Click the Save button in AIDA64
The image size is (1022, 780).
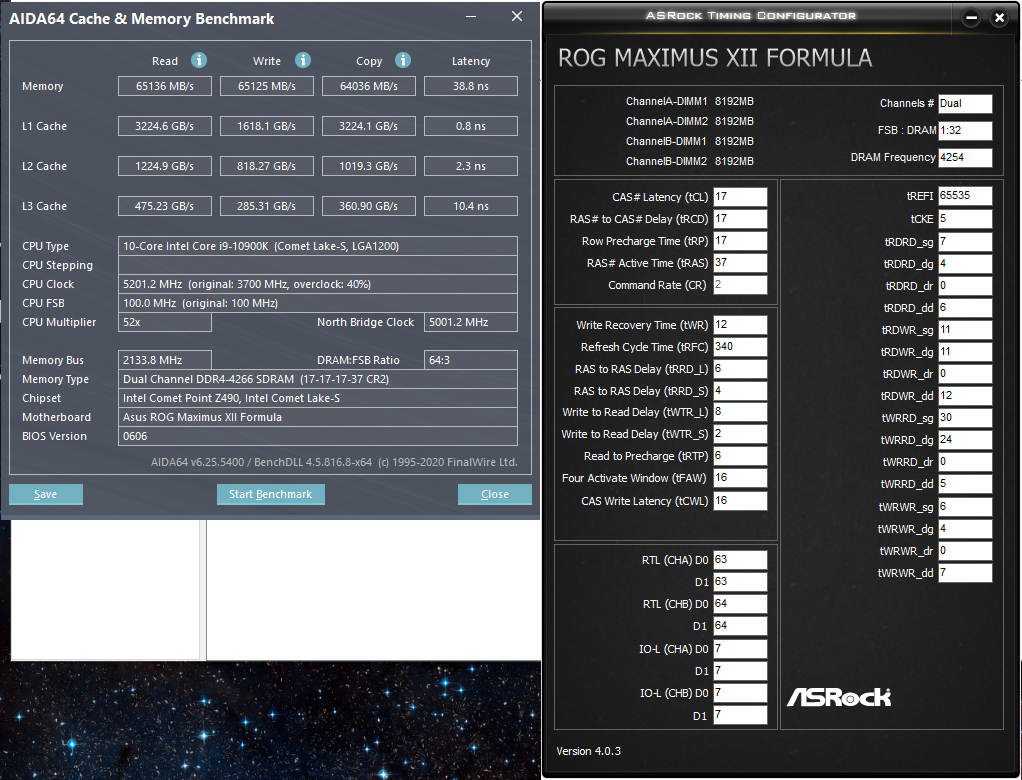tap(46, 494)
